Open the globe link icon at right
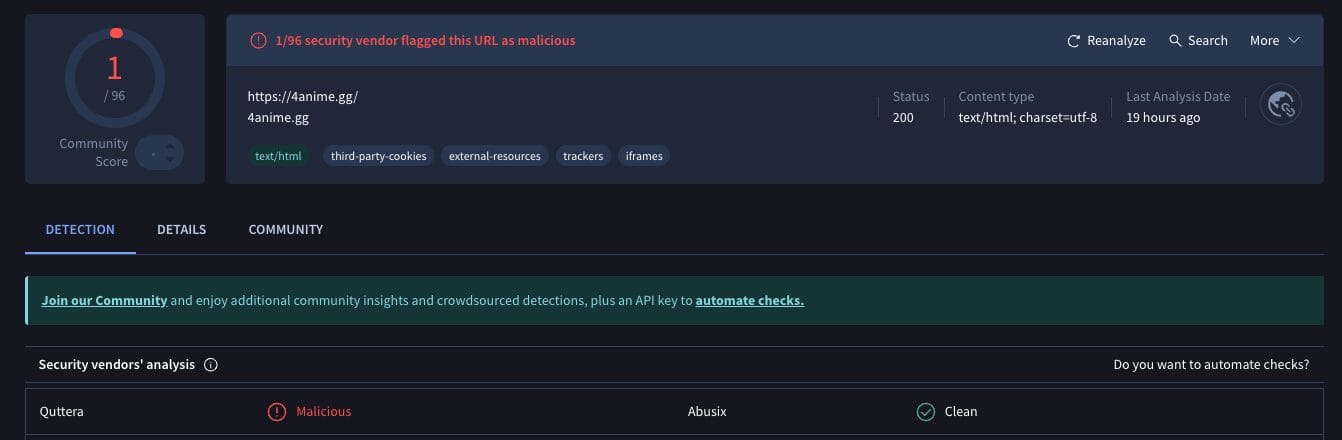The width and height of the screenshot is (1342, 440). pos(1280,104)
